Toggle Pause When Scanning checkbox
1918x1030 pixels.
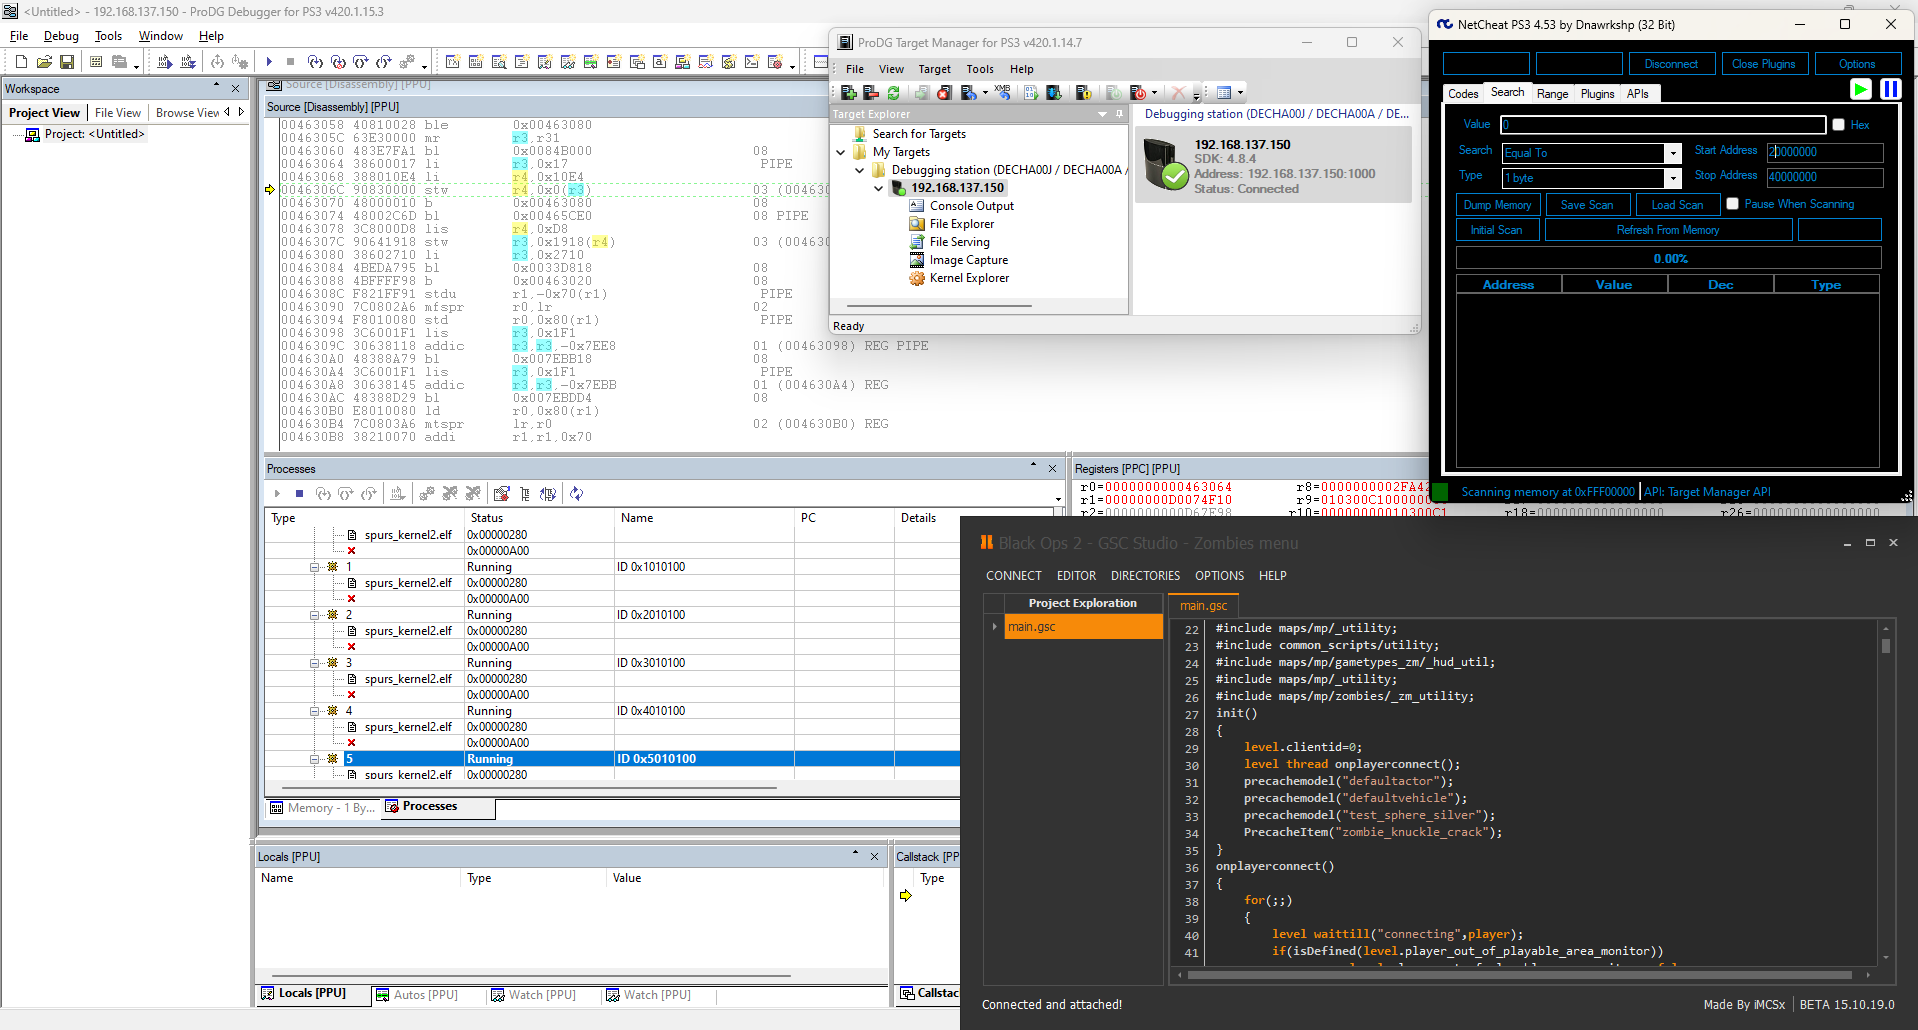click(x=1733, y=204)
